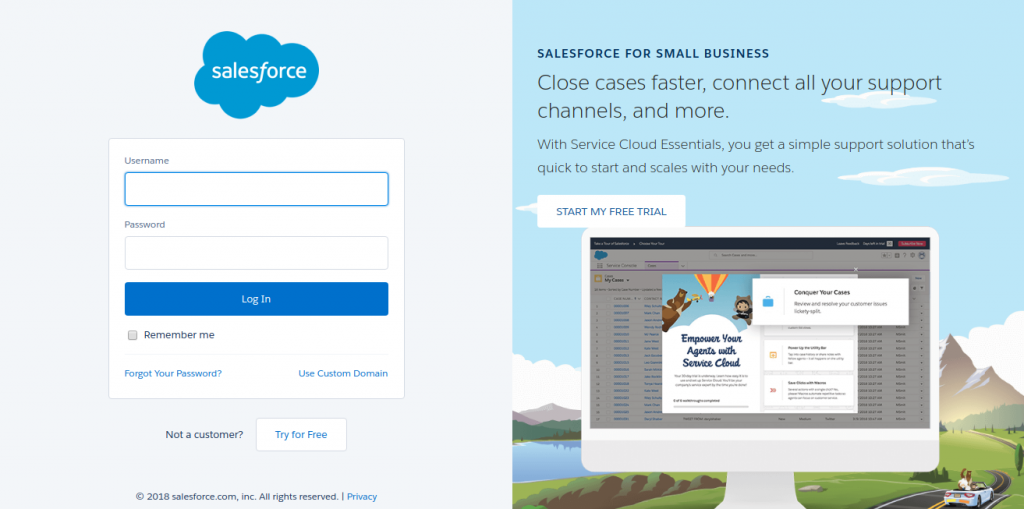Click the Remember me label
Image resolution: width=1024 pixels, height=509 pixels.
tap(179, 335)
